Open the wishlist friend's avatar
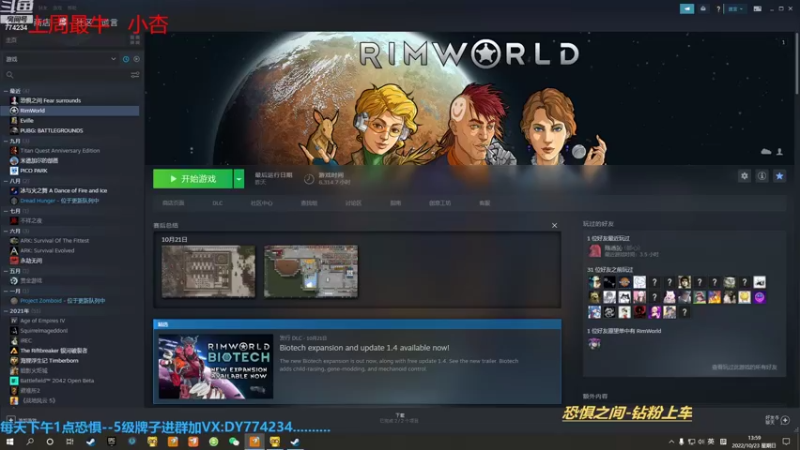This screenshot has height=450, width=800. pyautogui.click(x=594, y=343)
